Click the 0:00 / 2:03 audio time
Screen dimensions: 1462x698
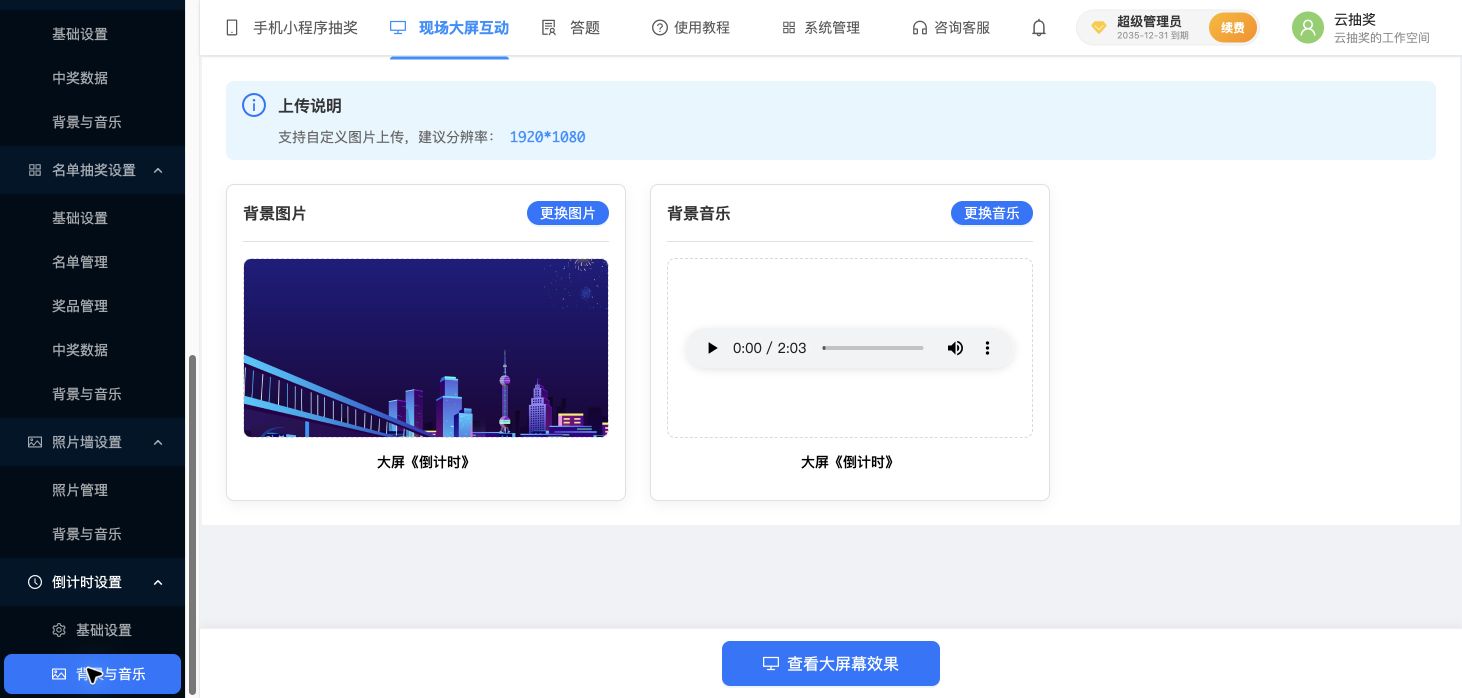769,348
